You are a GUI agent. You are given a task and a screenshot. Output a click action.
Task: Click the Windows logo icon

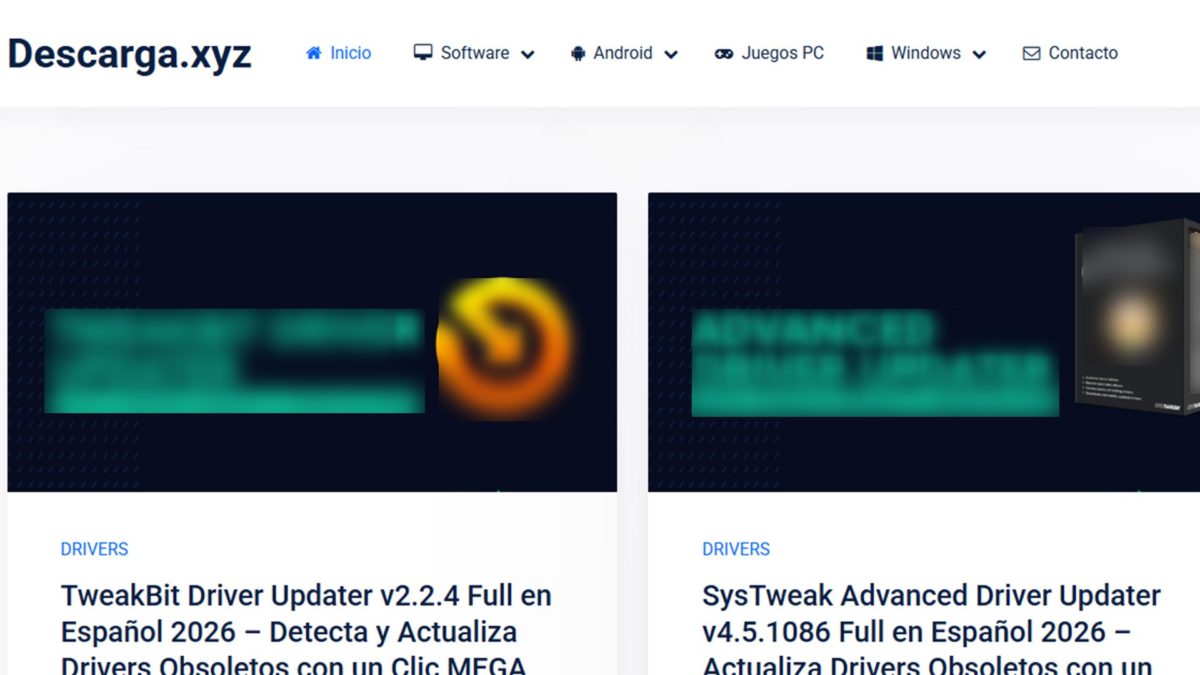tap(875, 54)
